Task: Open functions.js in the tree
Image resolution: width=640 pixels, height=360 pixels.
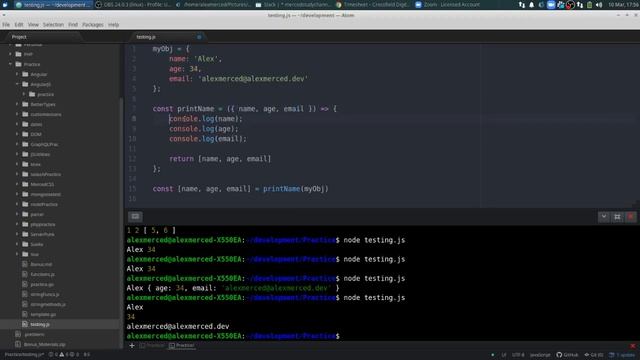Action: tap(42, 275)
